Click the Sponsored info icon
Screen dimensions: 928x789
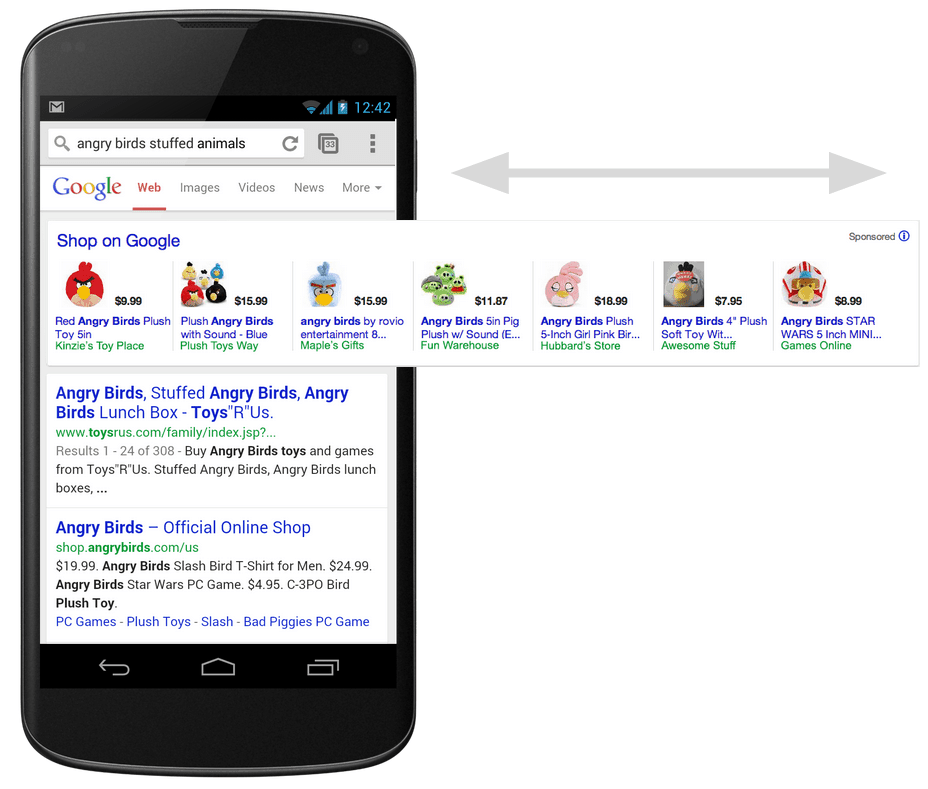(x=904, y=236)
